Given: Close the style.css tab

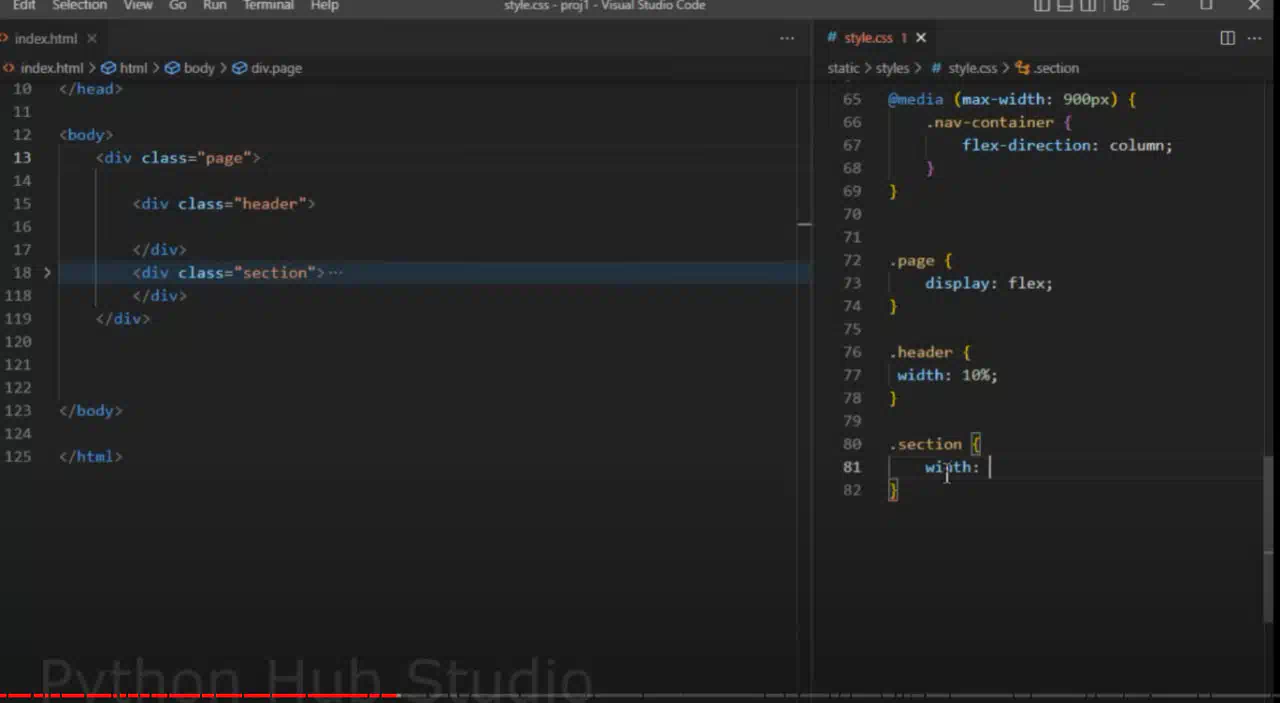Looking at the screenshot, I should click(x=921, y=38).
